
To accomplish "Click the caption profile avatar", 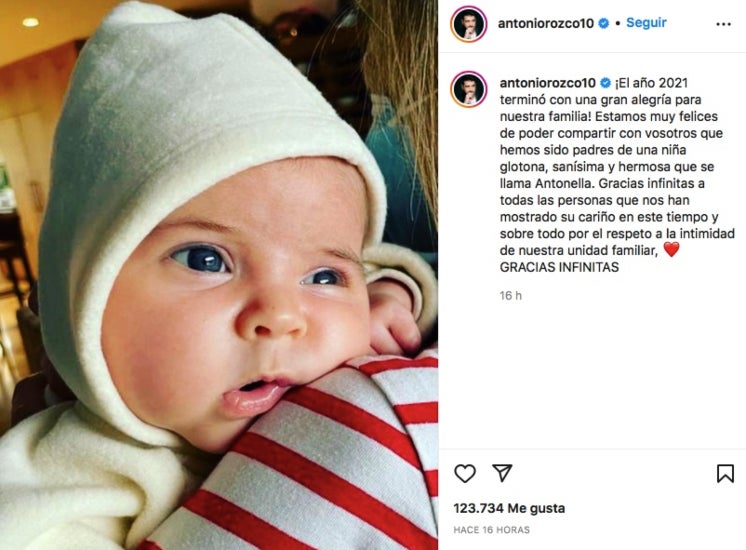I will [x=469, y=89].
